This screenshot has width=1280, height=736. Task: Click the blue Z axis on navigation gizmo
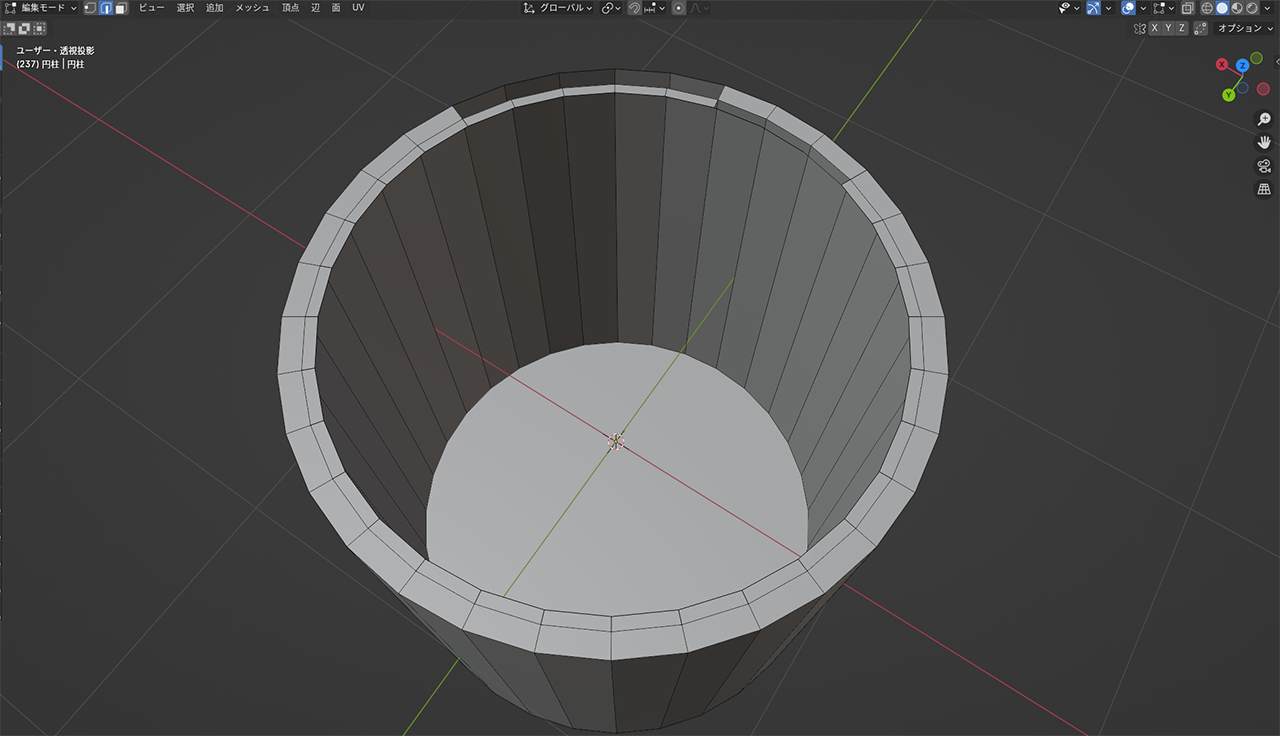1242,66
